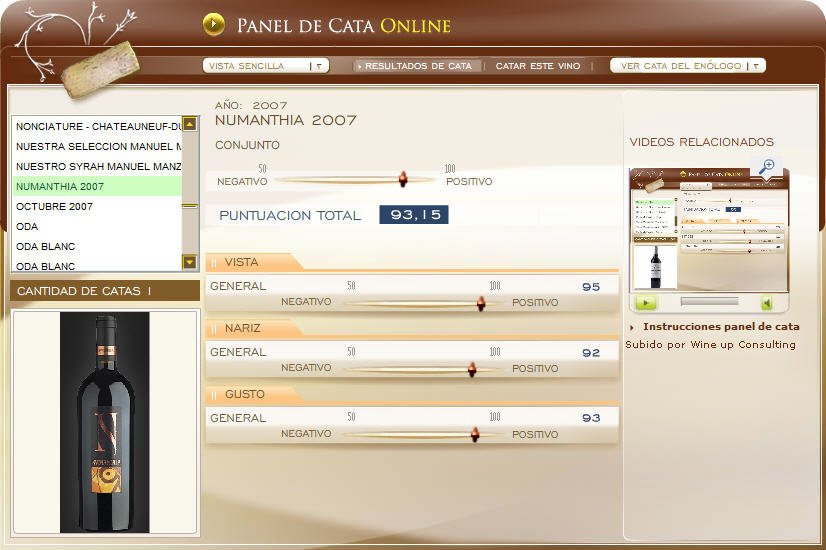This screenshot has width=826, height=550.
Task: Switch to Resultados de Cata tab
Action: coord(418,66)
